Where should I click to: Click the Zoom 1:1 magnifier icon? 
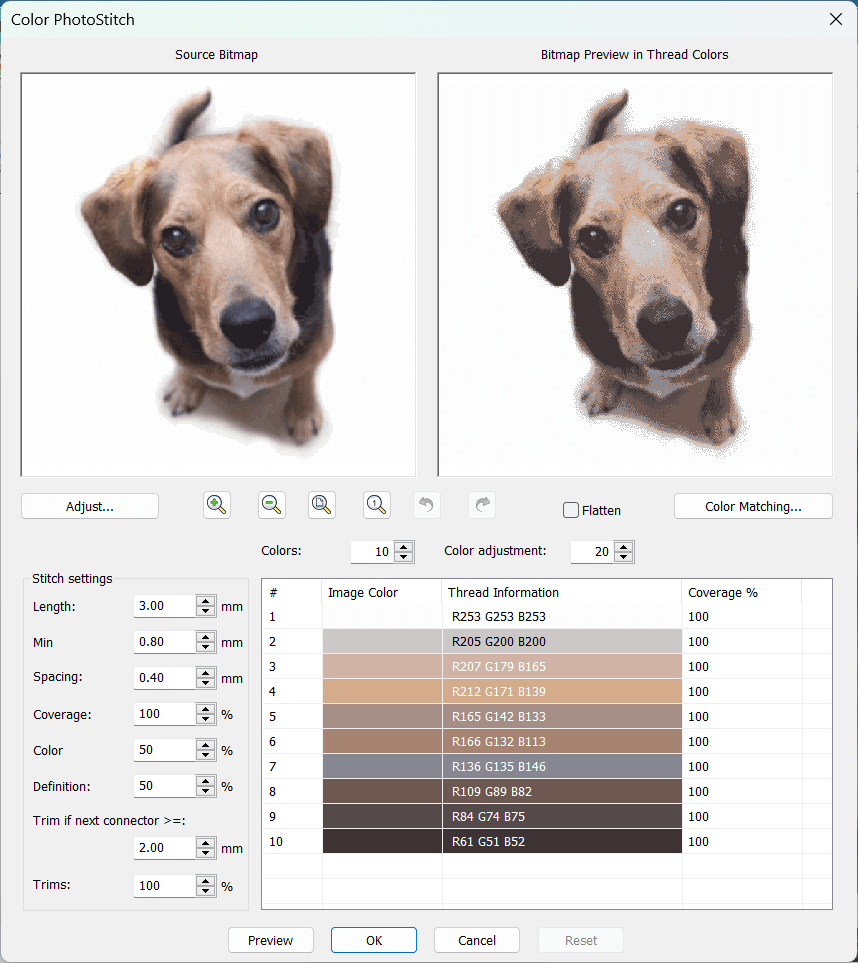376,505
